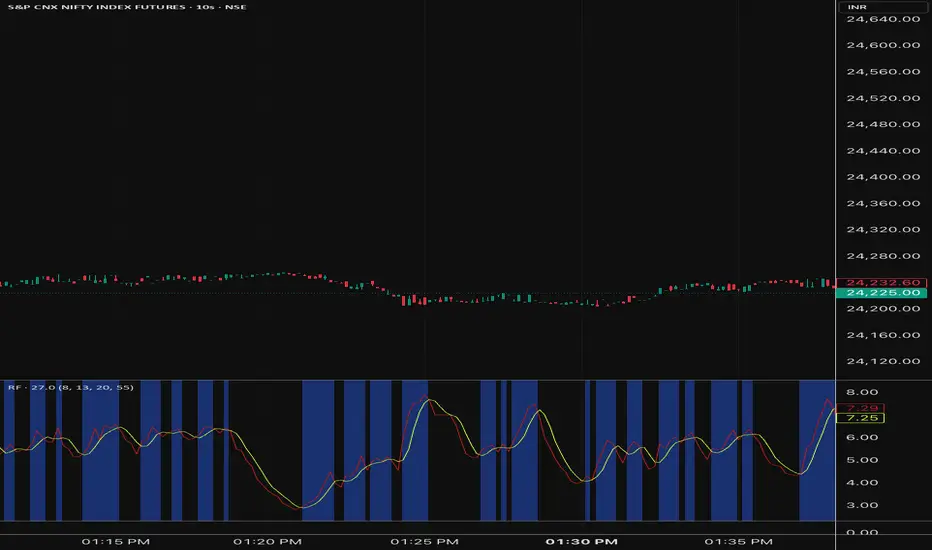Click the 24,320.00 price scale value
This screenshot has height=550, width=932.
pos(883,230)
